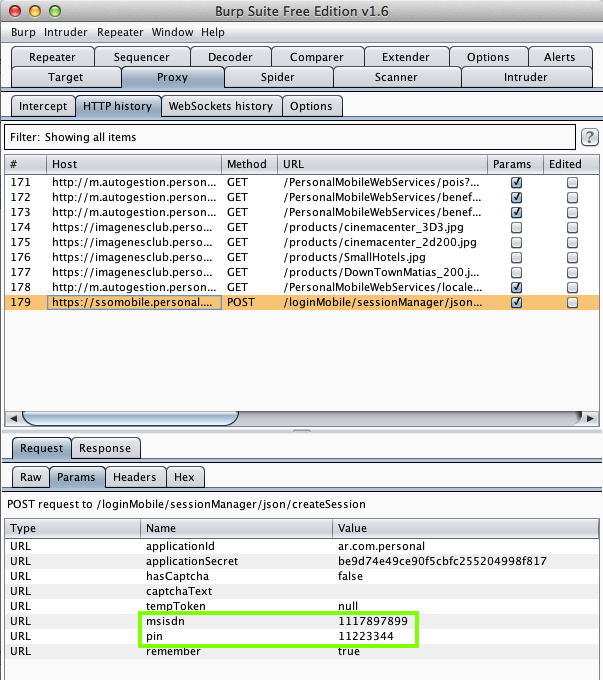
Task: Select request 177 DownTownMatias row
Action: (x=302, y=272)
